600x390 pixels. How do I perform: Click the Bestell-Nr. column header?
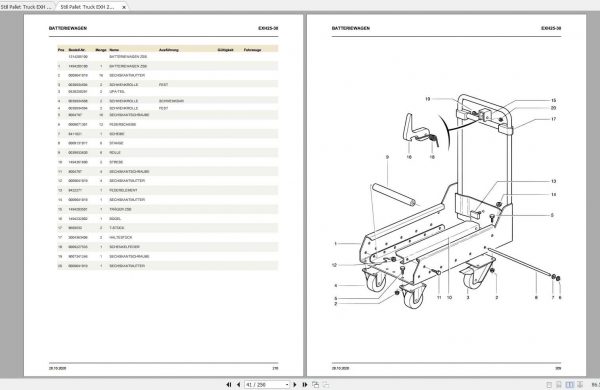[x=77, y=50]
